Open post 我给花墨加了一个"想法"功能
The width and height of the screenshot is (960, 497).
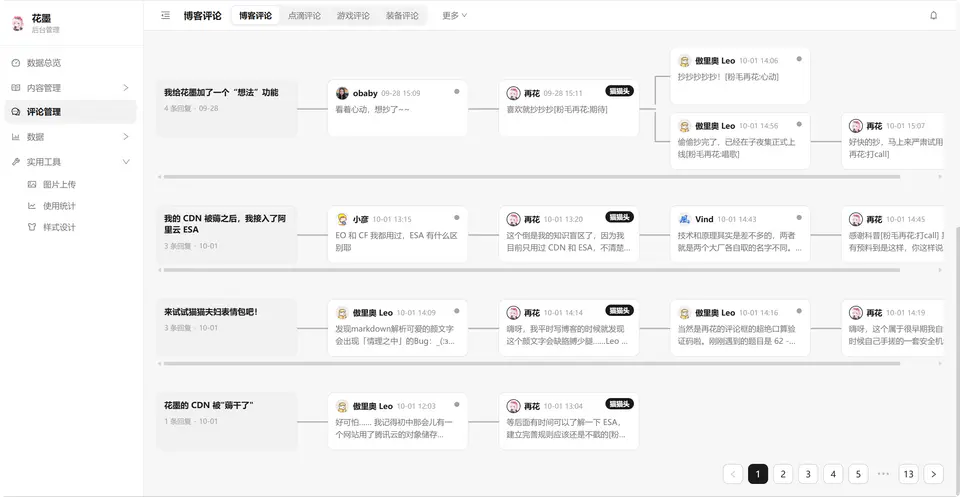point(227,108)
